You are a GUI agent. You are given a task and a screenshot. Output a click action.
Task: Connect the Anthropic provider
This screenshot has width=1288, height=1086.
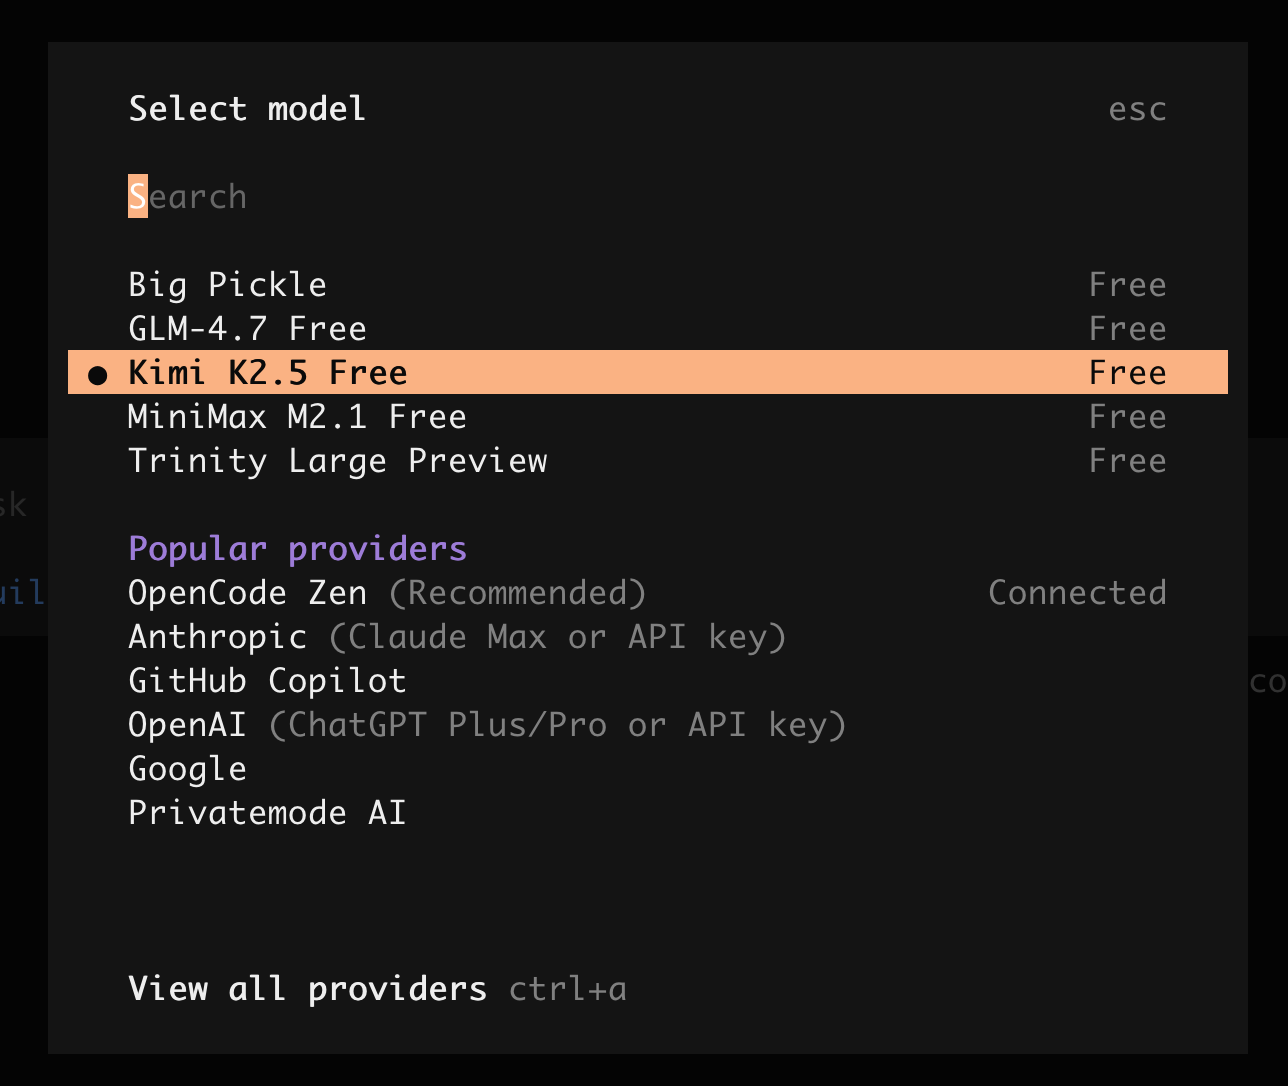[217, 637]
